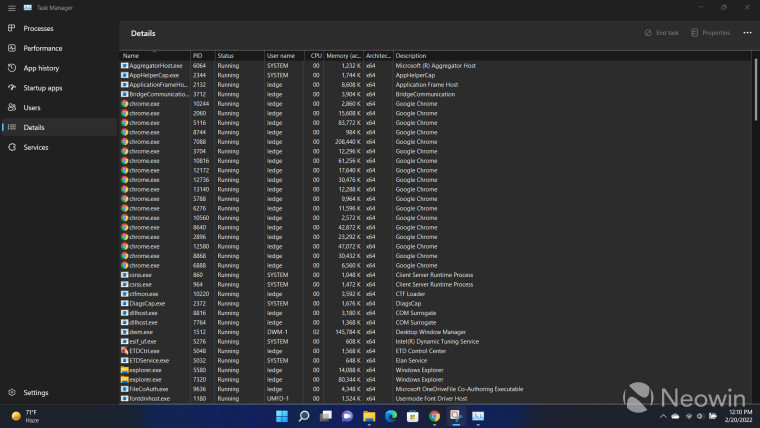
Task: Sort by the Status column header
Action: click(239, 56)
